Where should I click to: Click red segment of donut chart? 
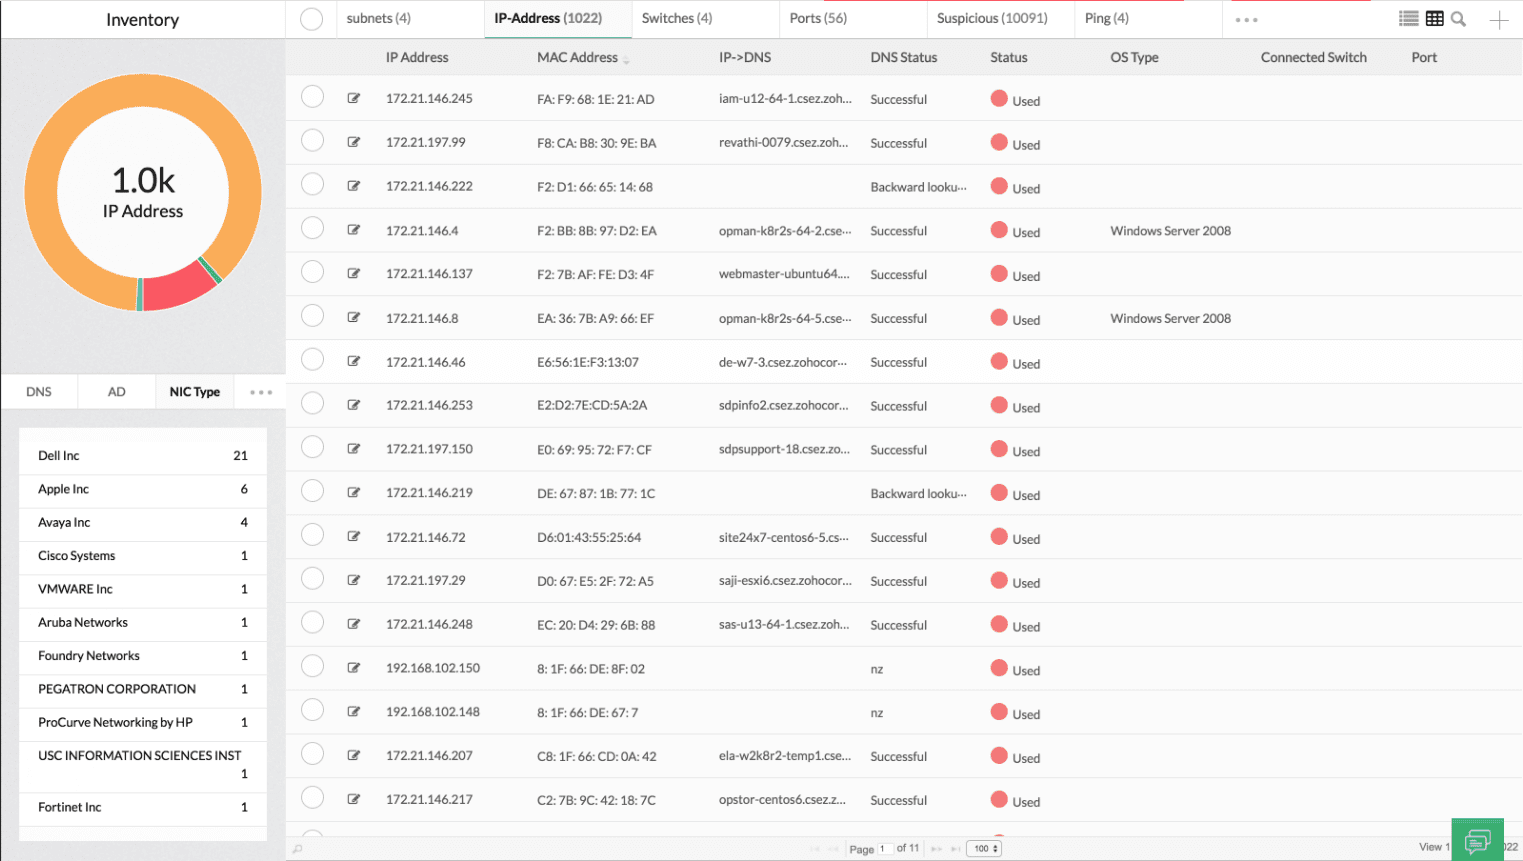pyautogui.click(x=179, y=287)
